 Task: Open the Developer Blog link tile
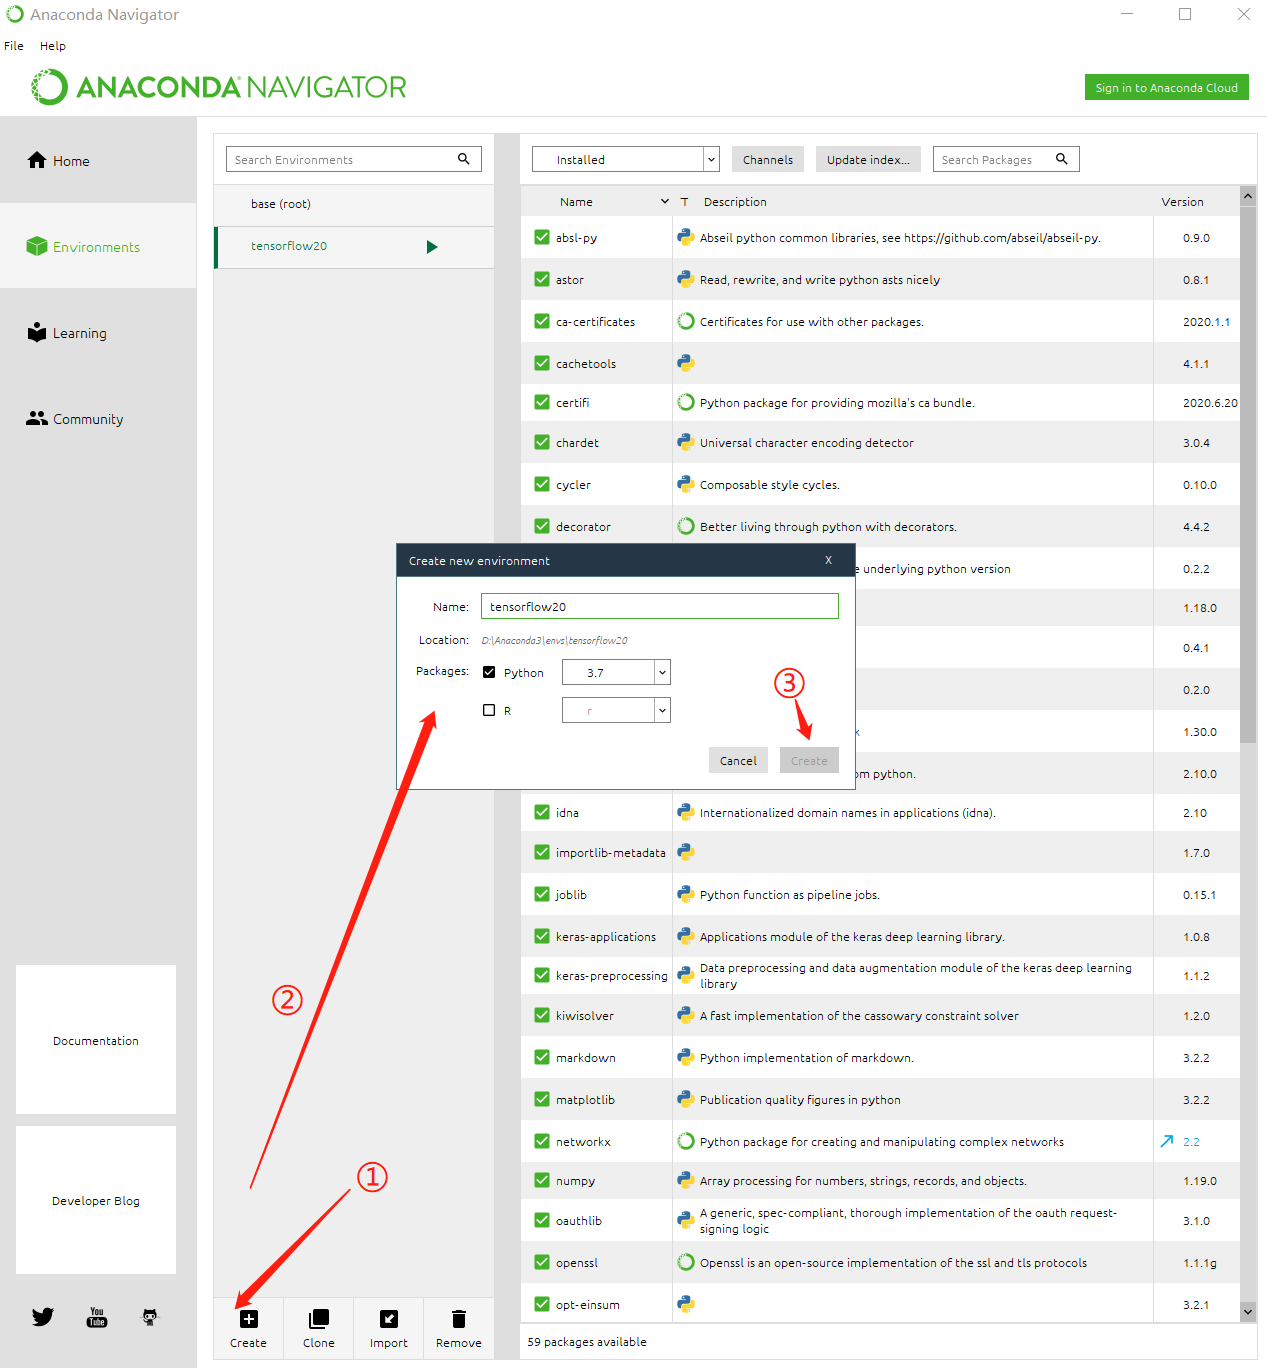(96, 1200)
